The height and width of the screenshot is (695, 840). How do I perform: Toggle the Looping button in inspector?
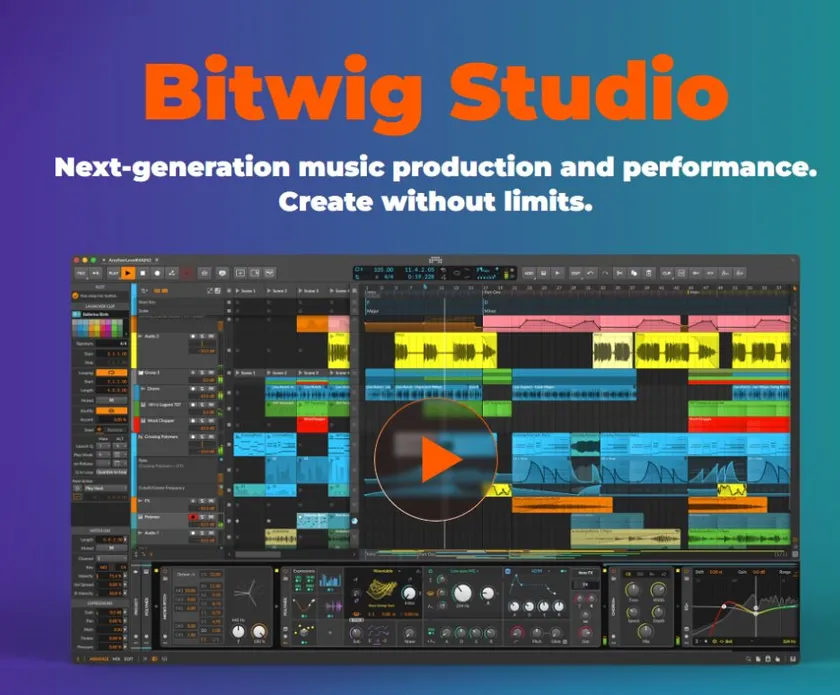coord(111,372)
